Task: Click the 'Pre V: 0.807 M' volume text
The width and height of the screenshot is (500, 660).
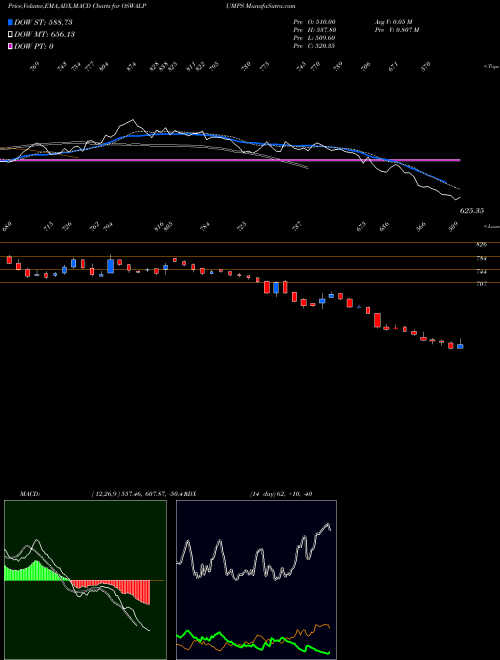Action: pos(397,30)
